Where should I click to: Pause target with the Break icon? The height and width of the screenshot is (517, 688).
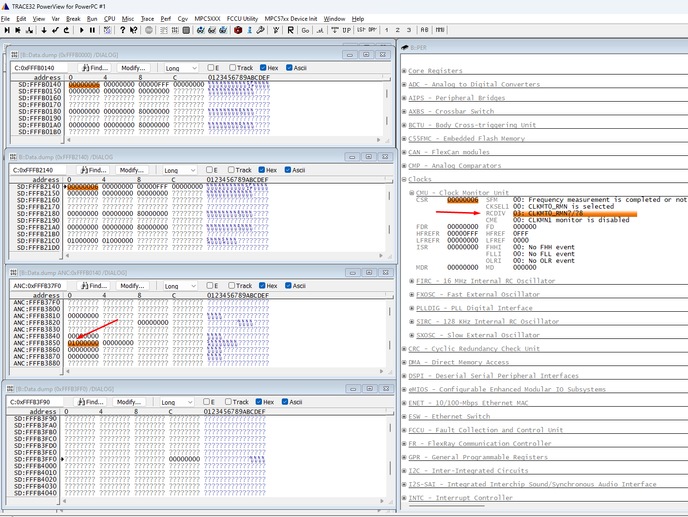(92, 30)
